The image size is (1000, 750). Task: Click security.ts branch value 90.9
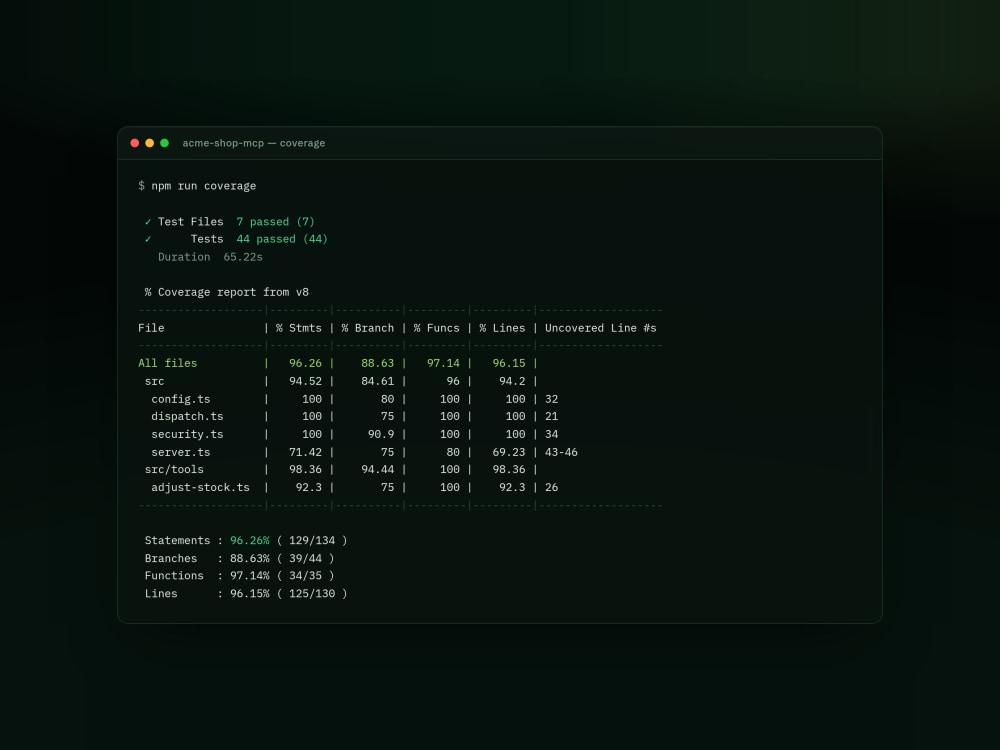point(381,434)
